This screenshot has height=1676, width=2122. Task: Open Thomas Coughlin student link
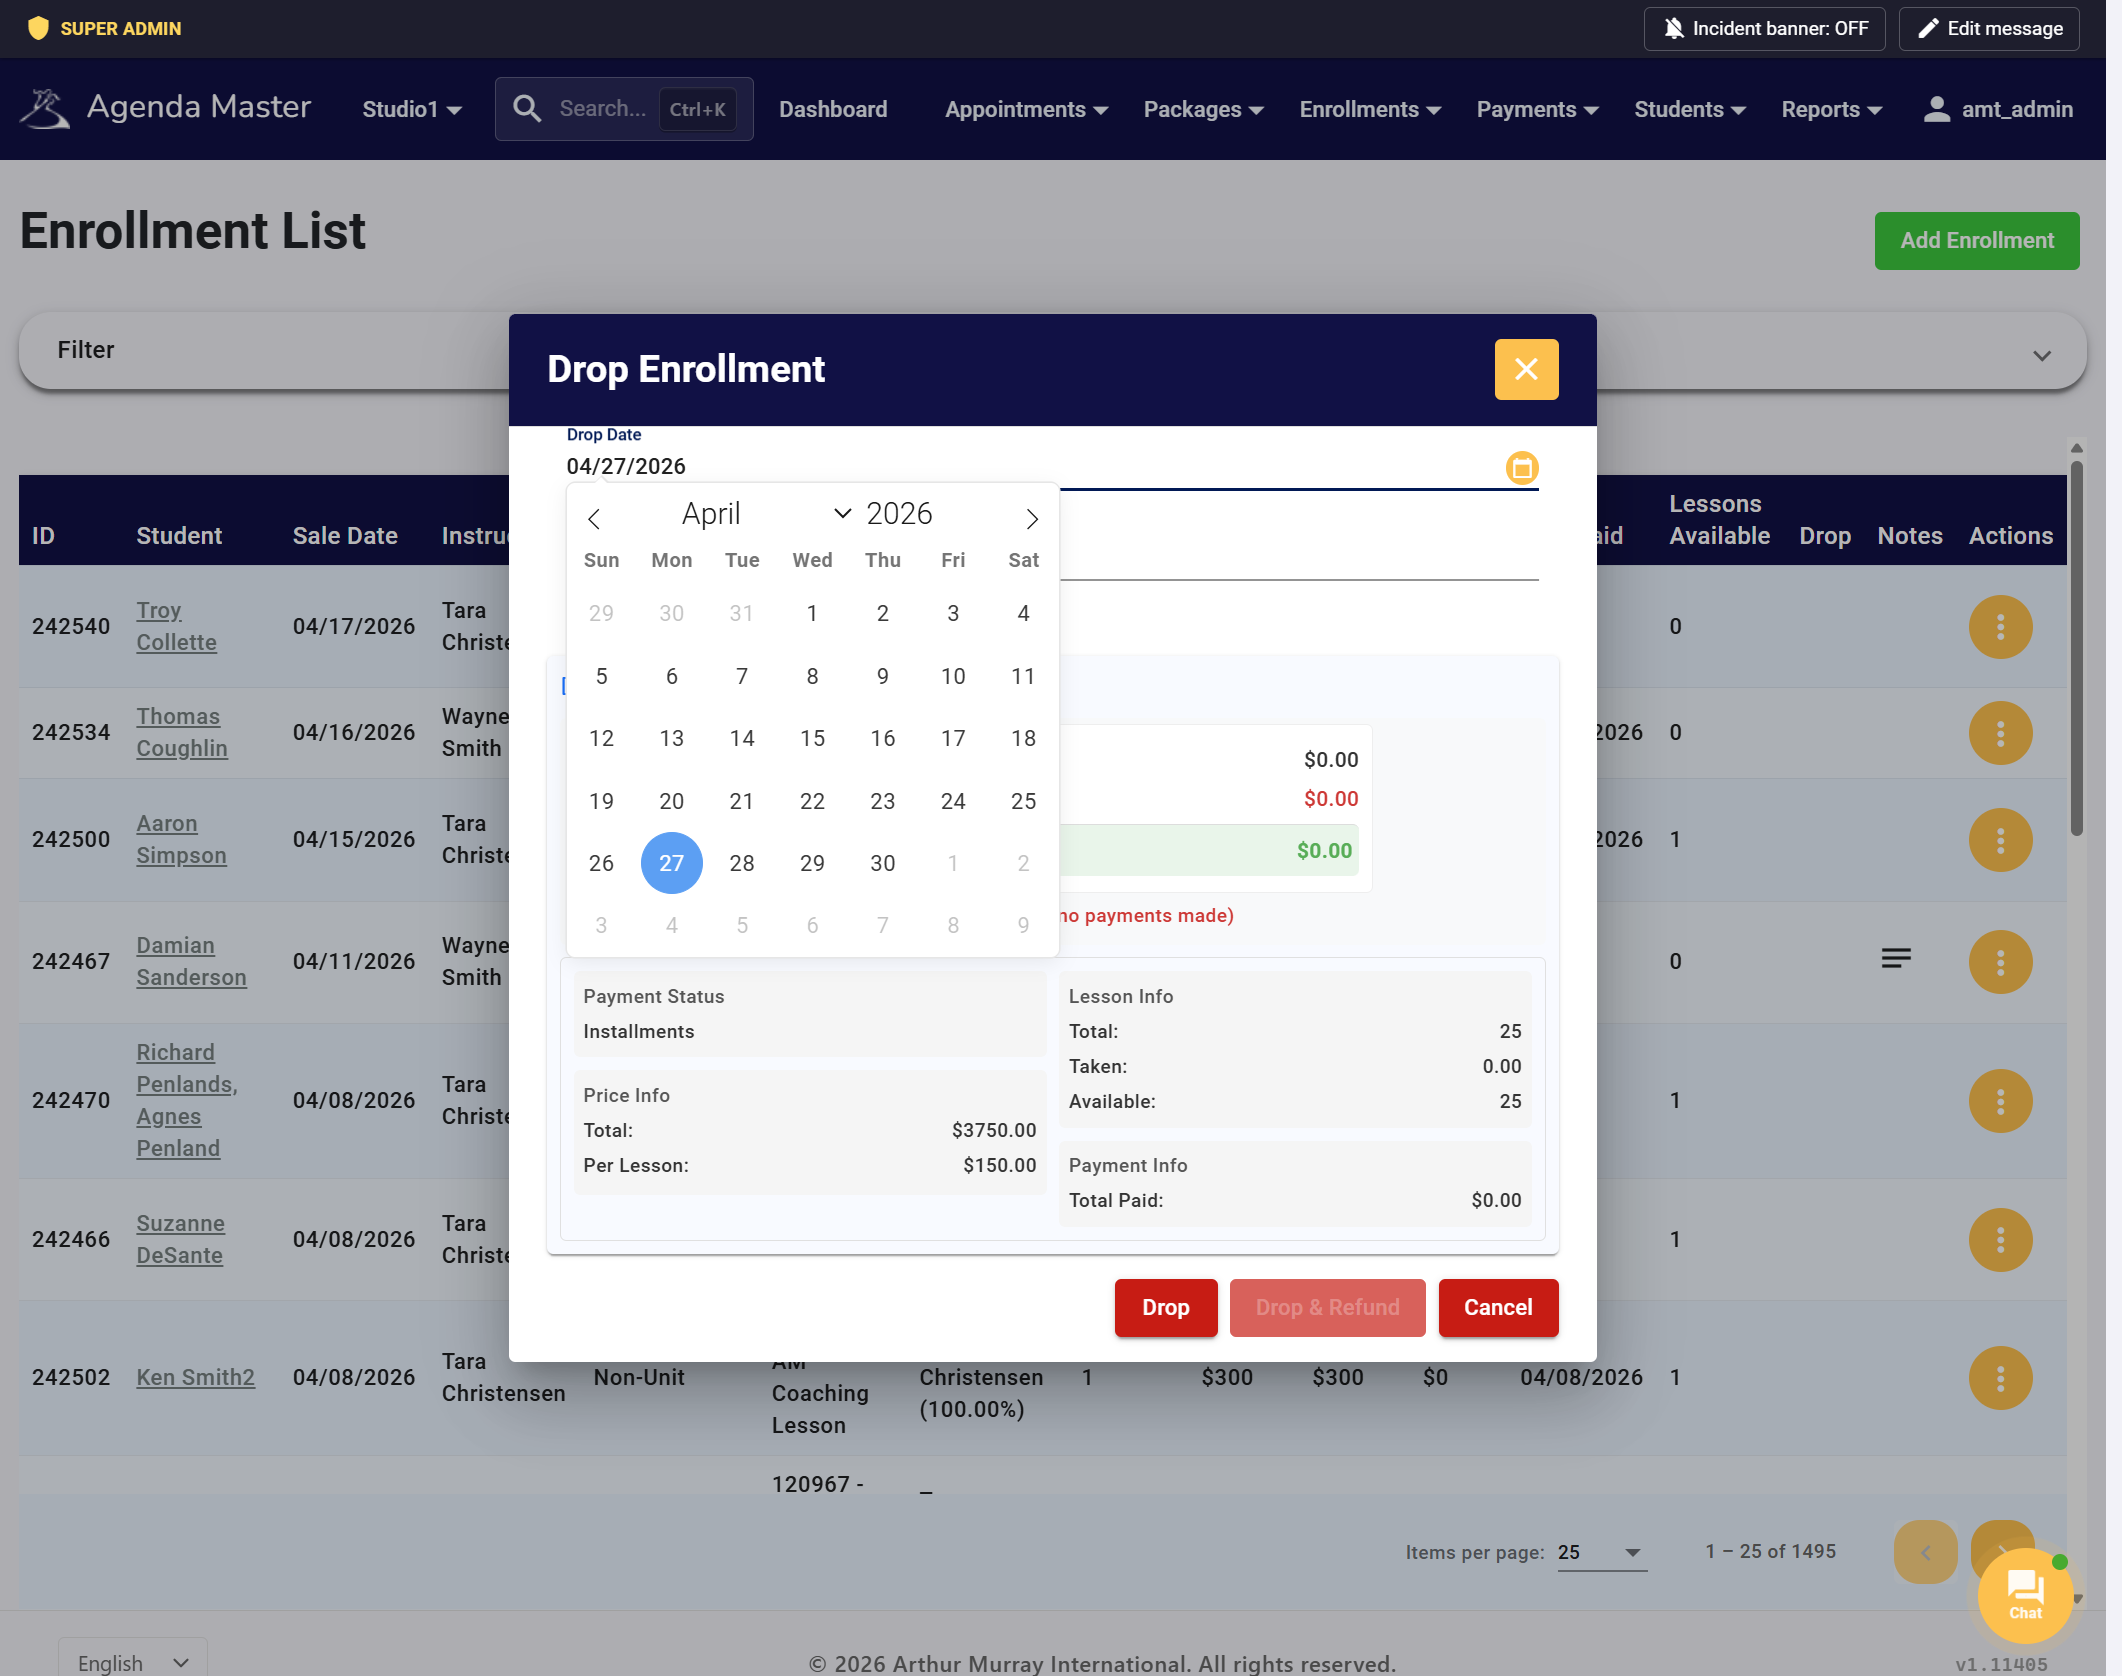coord(182,732)
